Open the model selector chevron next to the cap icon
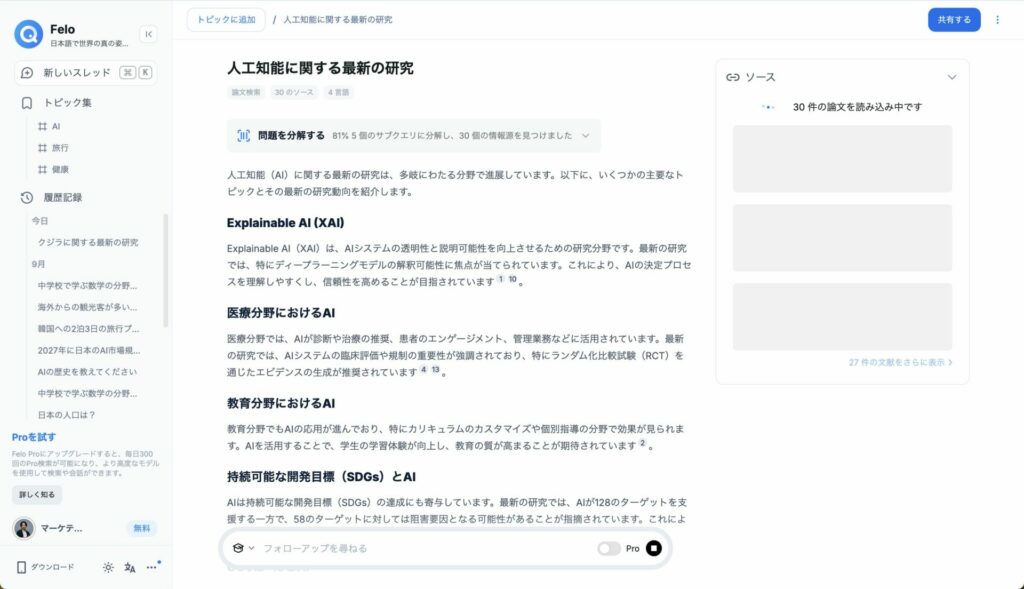The height and width of the screenshot is (589, 1024). point(249,548)
